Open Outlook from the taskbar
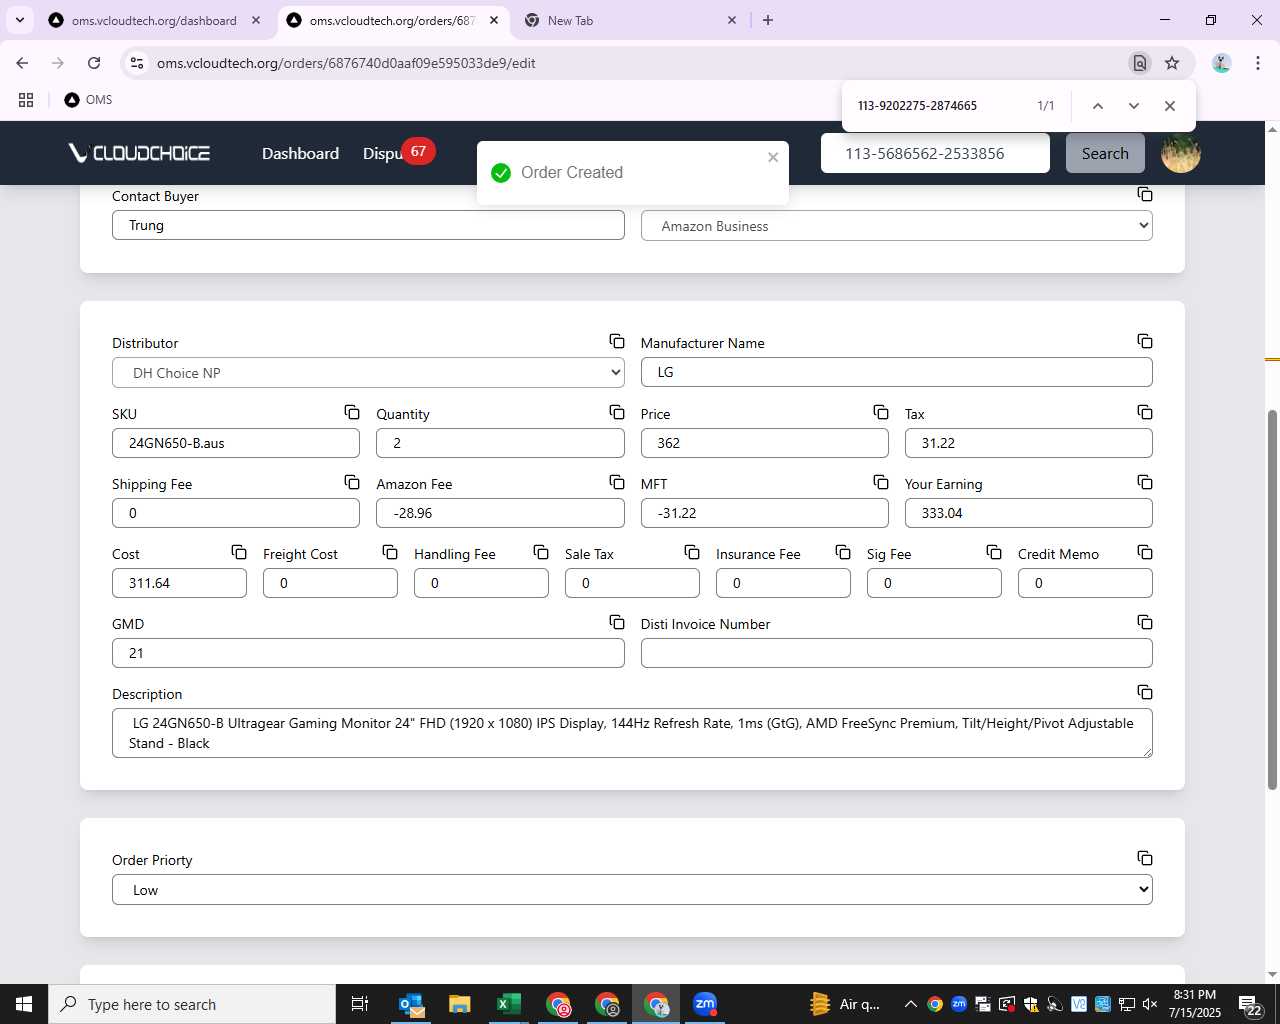The width and height of the screenshot is (1280, 1024). 411,1004
